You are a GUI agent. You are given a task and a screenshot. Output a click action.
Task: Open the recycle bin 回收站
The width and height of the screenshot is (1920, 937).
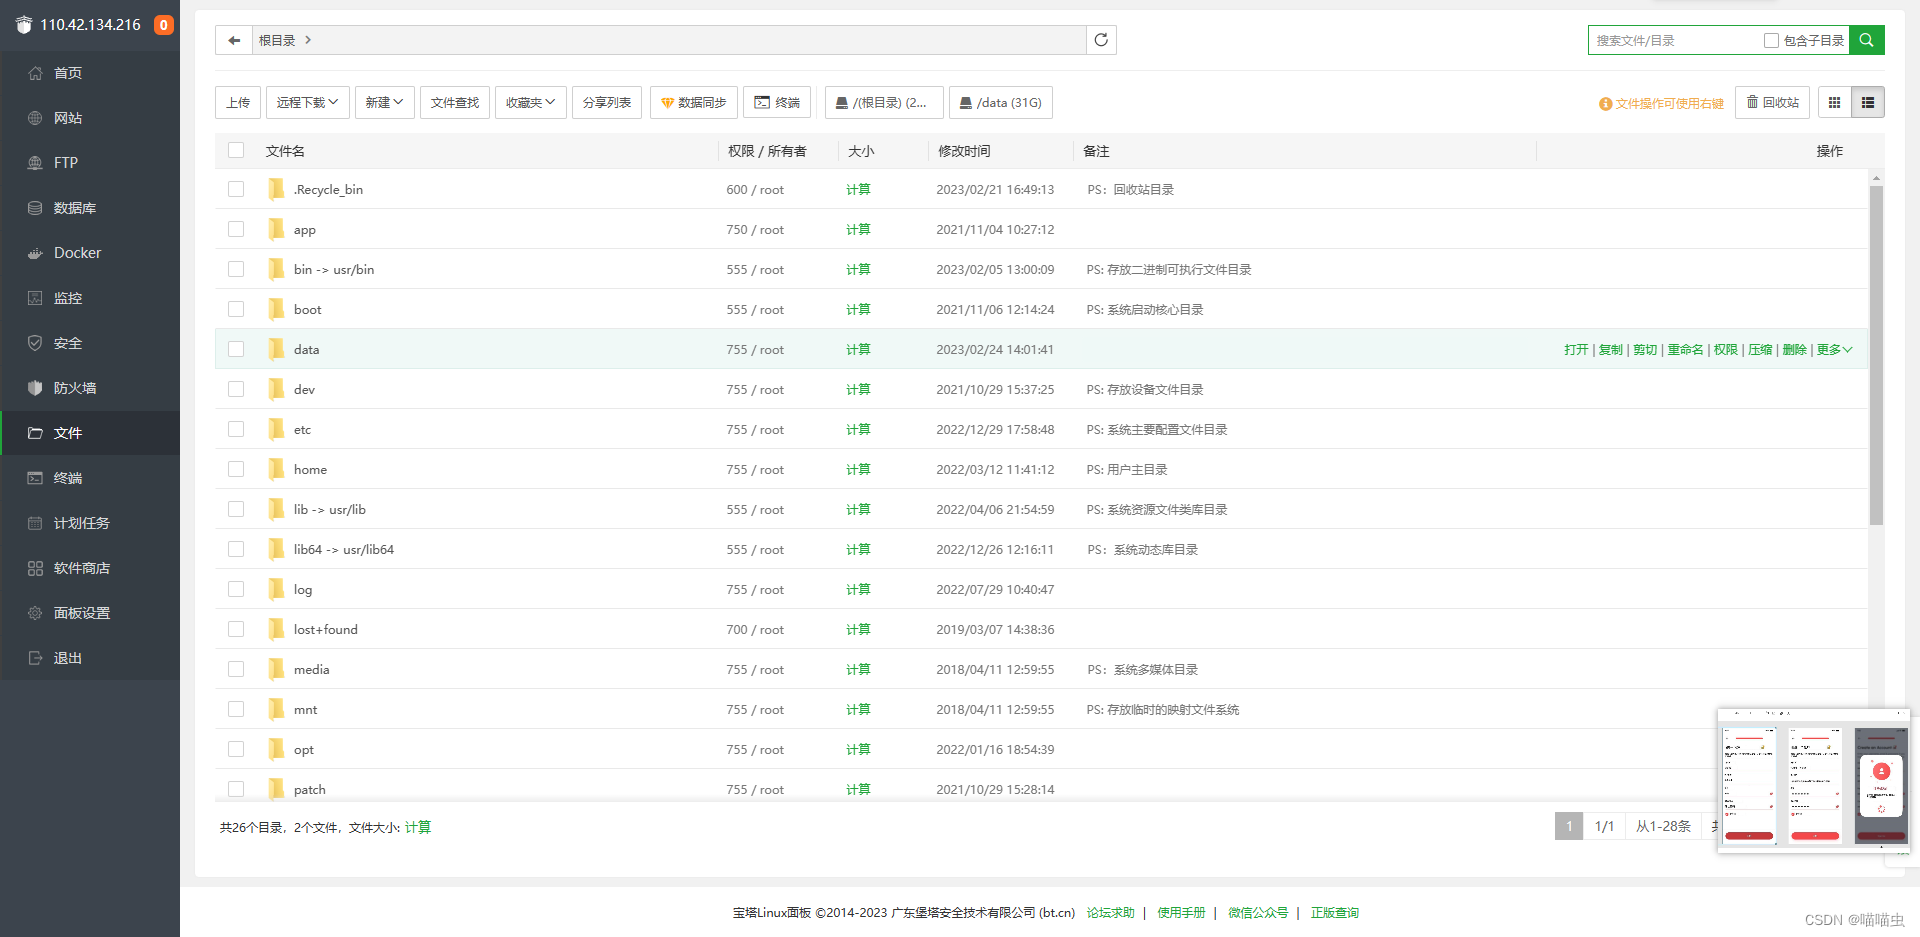[x=1772, y=102]
